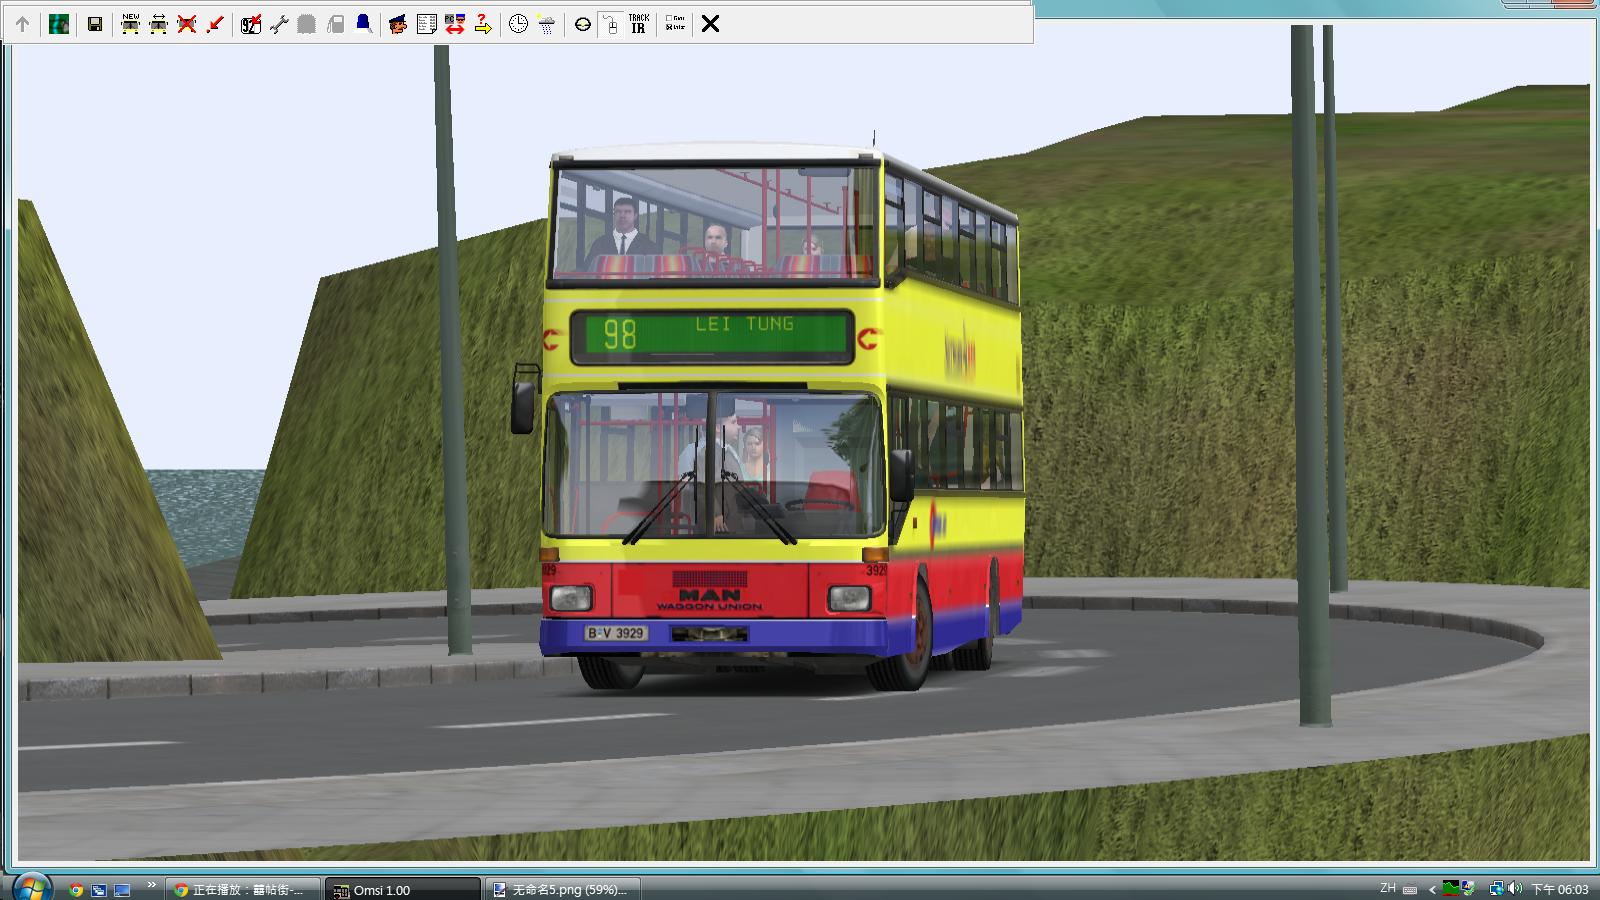Open the Windows Start orb

click(x=31, y=887)
